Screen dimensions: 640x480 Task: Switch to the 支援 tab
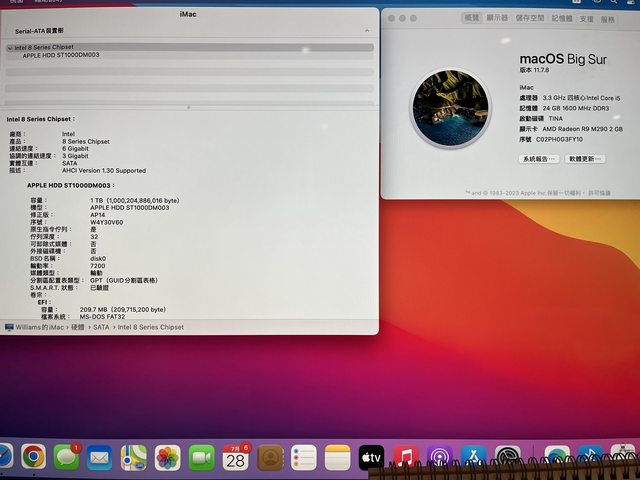(x=586, y=19)
